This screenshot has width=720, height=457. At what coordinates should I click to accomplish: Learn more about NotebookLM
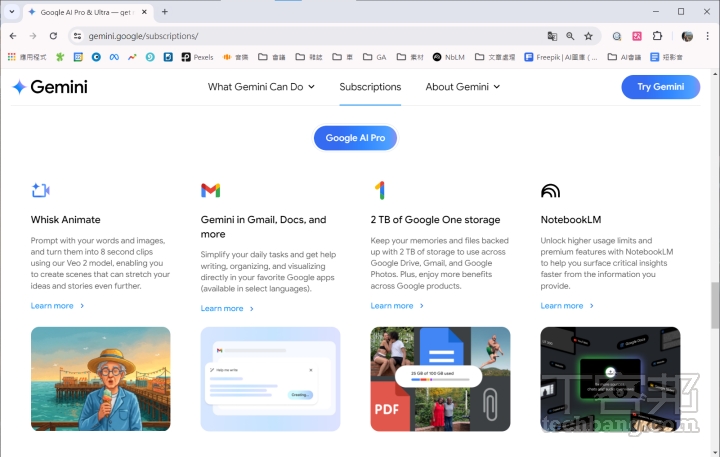click(x=567, y=306)
